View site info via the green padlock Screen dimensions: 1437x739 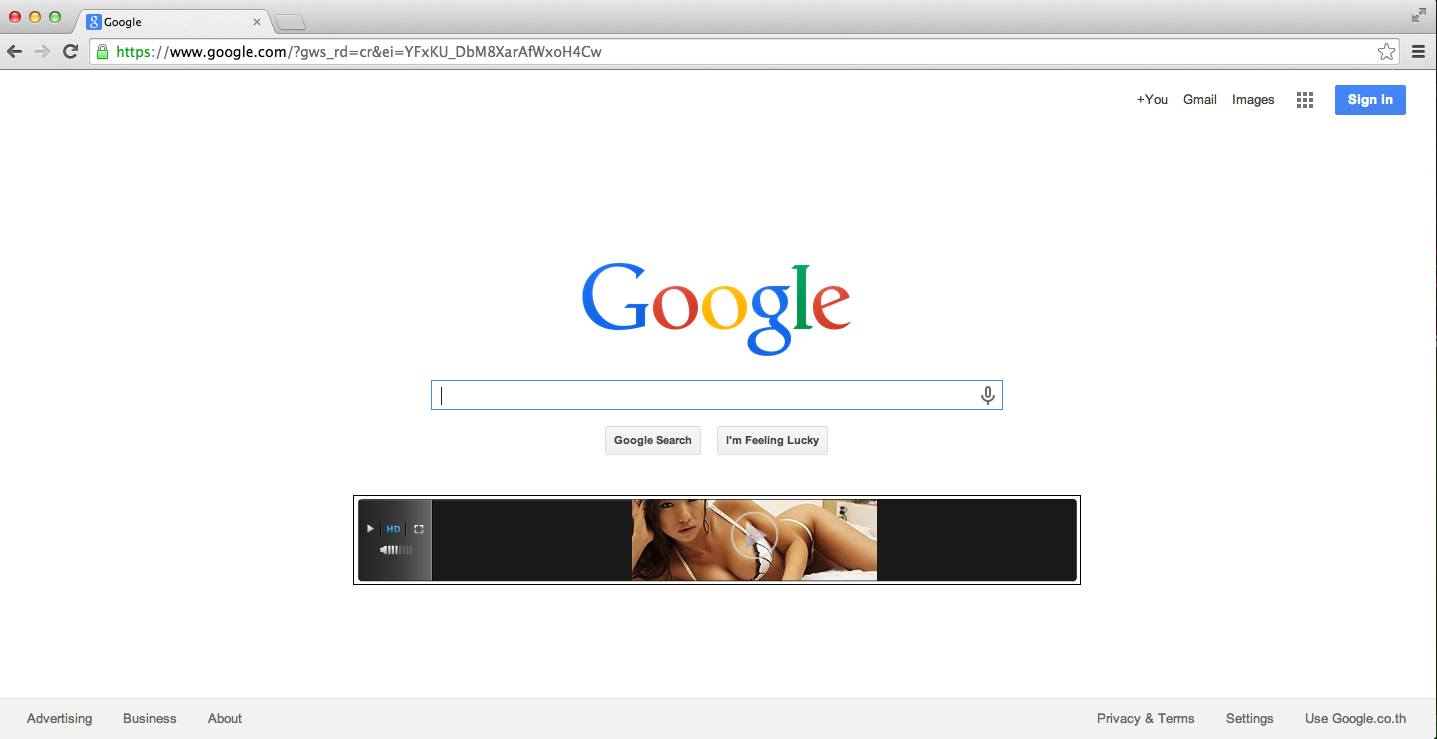[x=102, y=52]
